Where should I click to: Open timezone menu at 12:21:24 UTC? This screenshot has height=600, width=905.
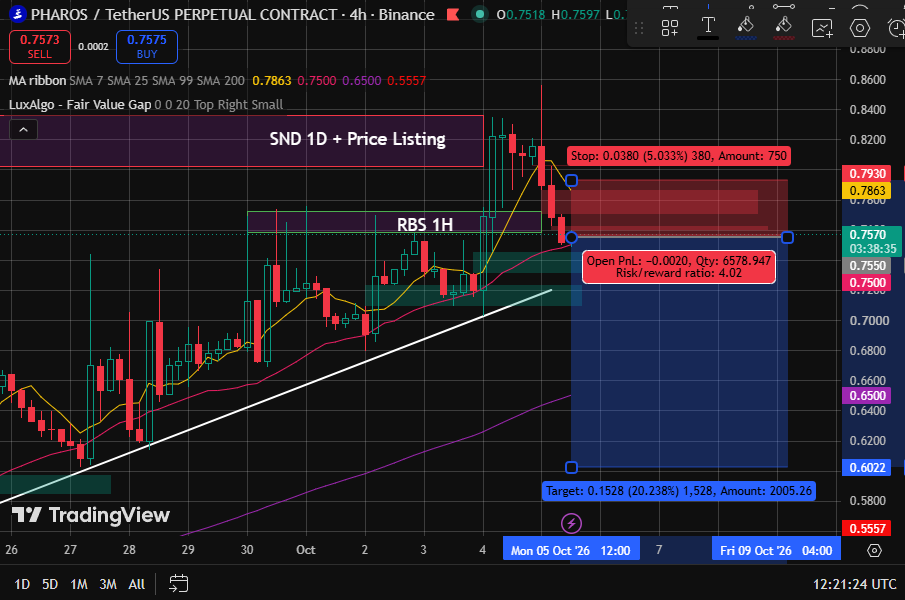pyautogui.click(x=855, y=584)
